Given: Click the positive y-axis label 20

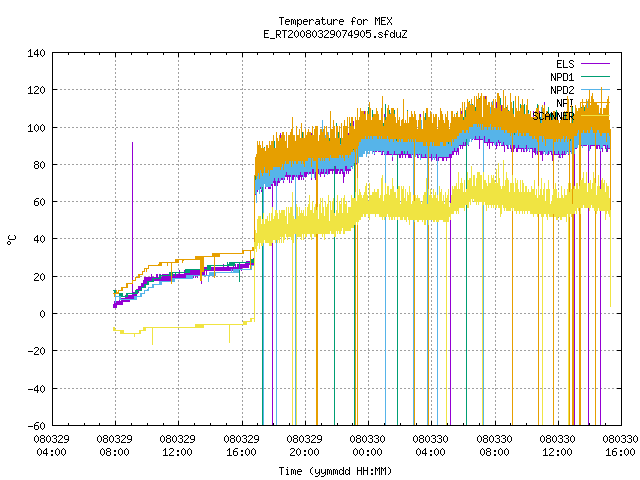Looking at the screenshot, I should (40, 277).
